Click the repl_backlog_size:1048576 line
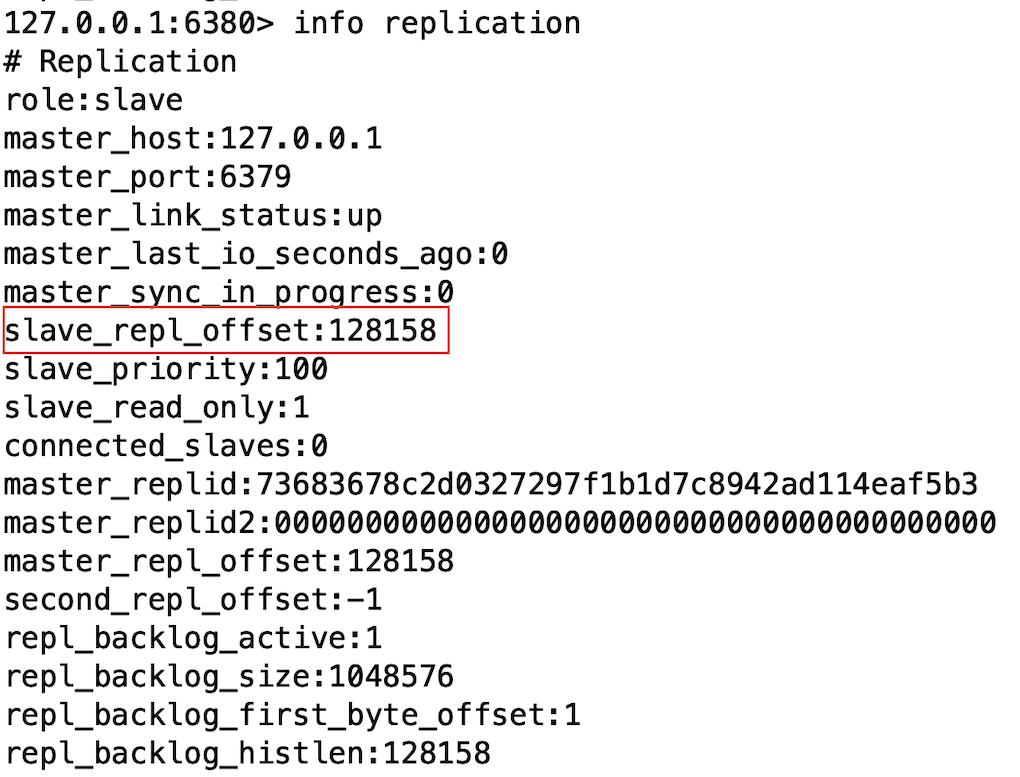 [229, 677]
